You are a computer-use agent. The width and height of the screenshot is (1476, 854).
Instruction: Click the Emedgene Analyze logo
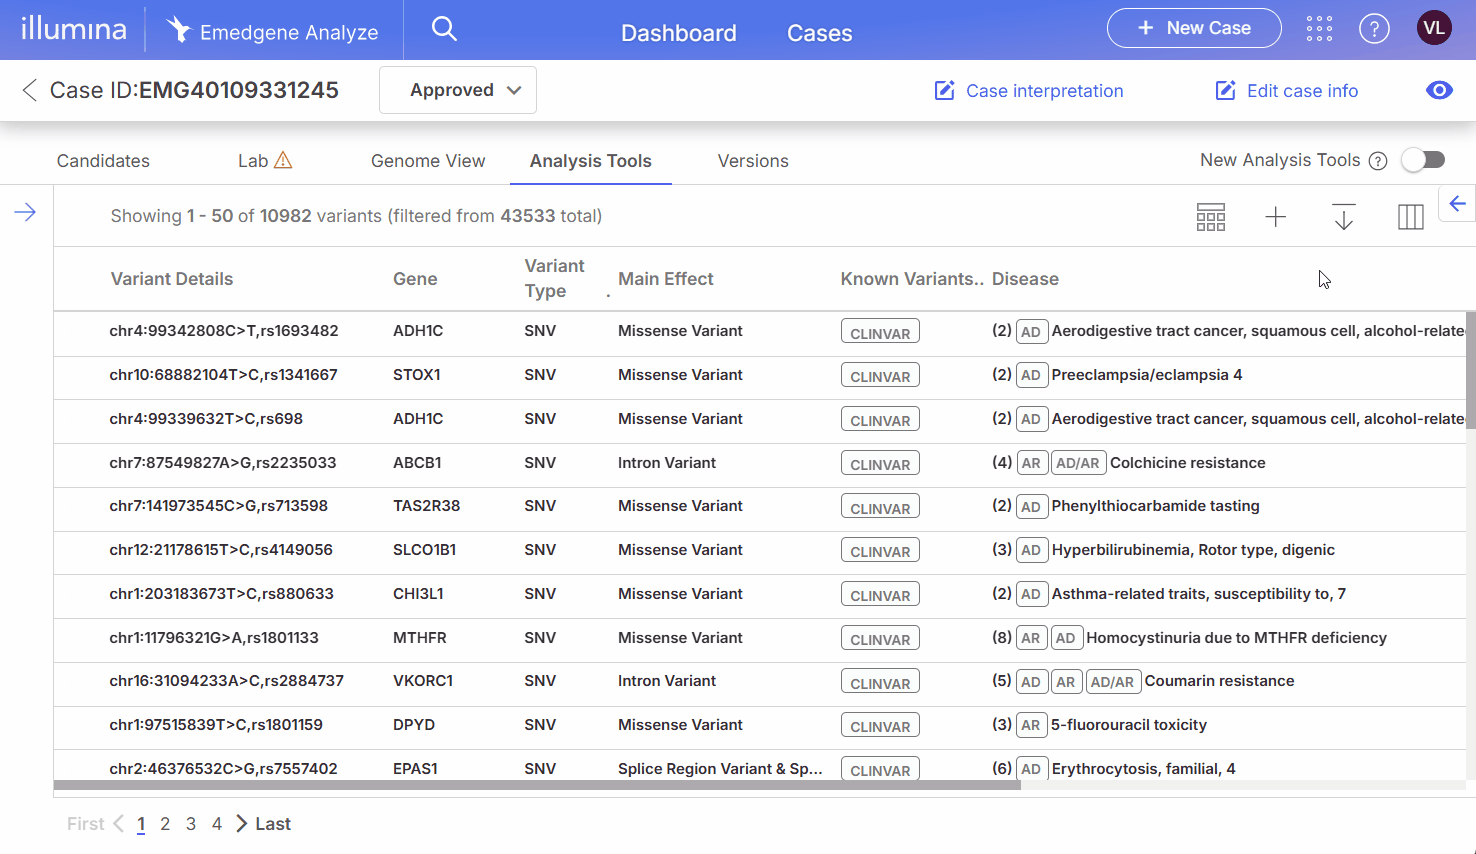tap(272, 31)
